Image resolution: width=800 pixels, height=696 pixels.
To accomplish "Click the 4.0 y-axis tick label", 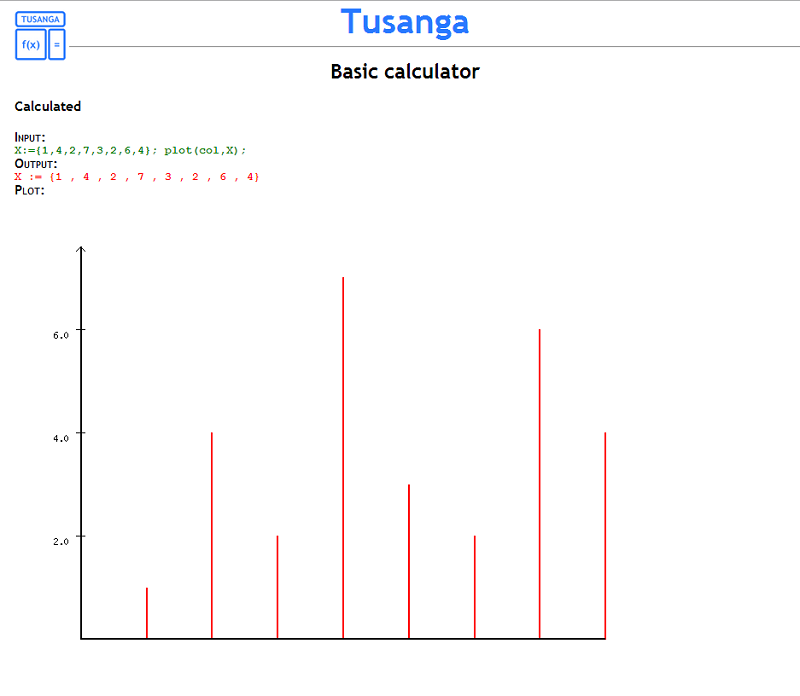I will pyautogui.click(x=61, y=438).
